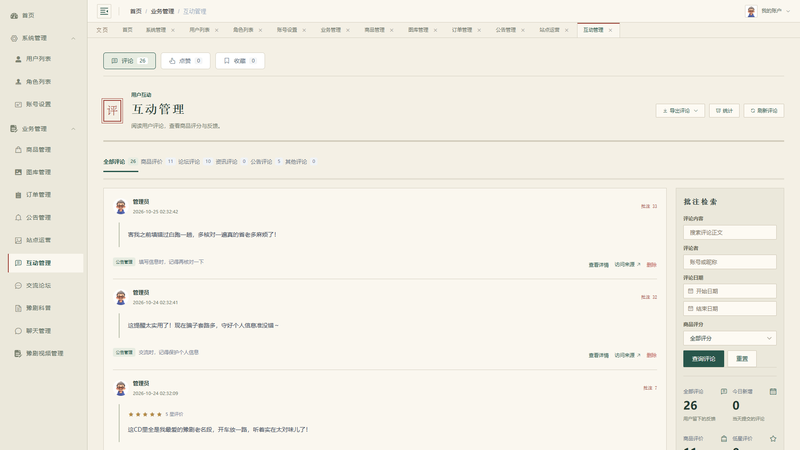Image resolution: width=800 pixels, height=450 pixels.
Task: Close the 账号设置 page tab
Action: [304, 30]
